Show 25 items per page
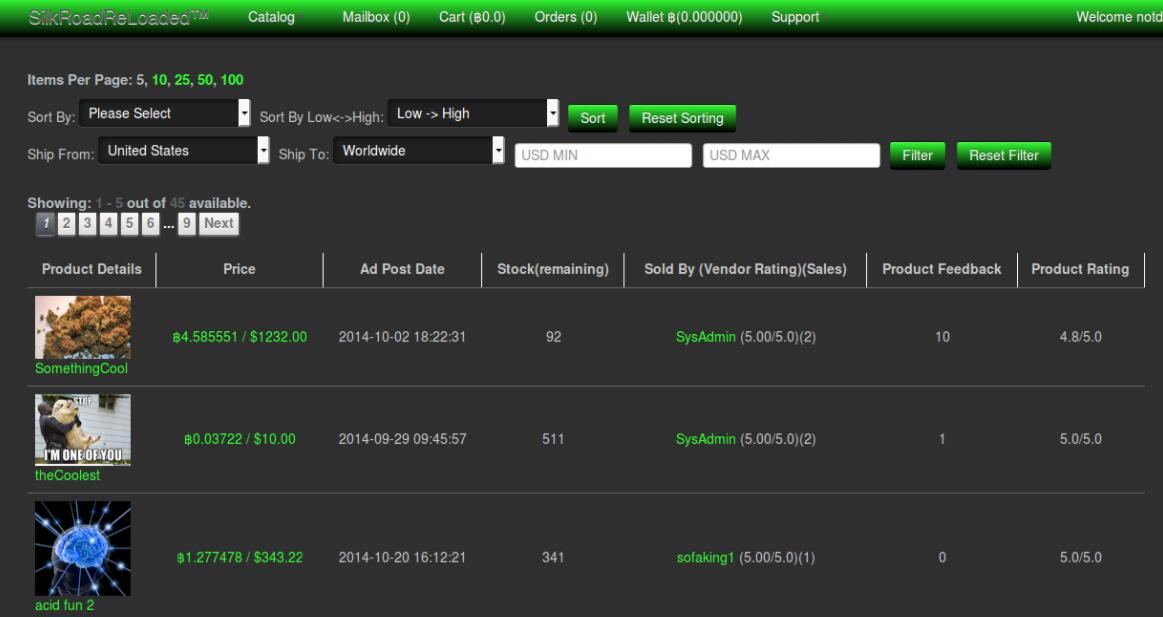1163x617 pixels. click(182, 79)
